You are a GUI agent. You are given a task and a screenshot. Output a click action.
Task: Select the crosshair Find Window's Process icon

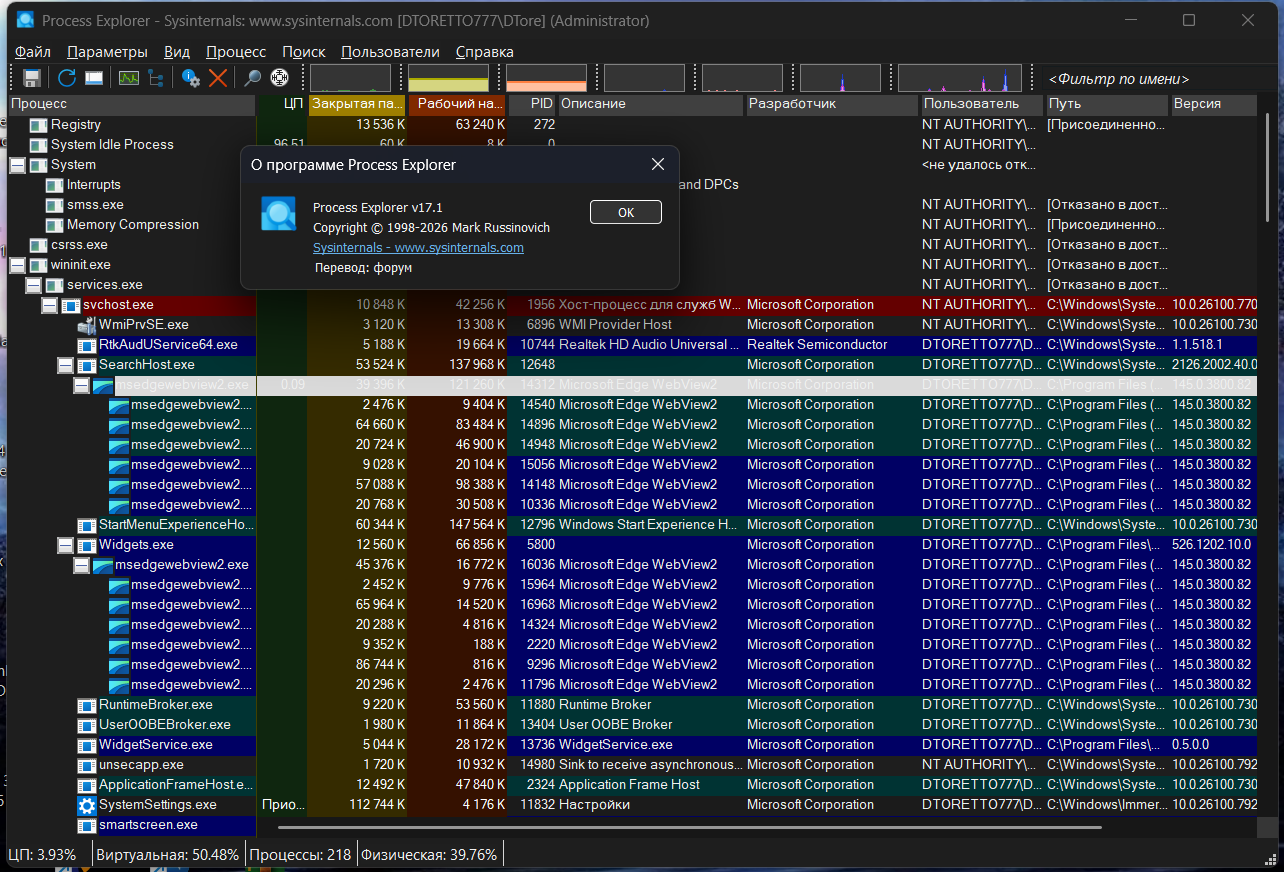click(280, 78)
